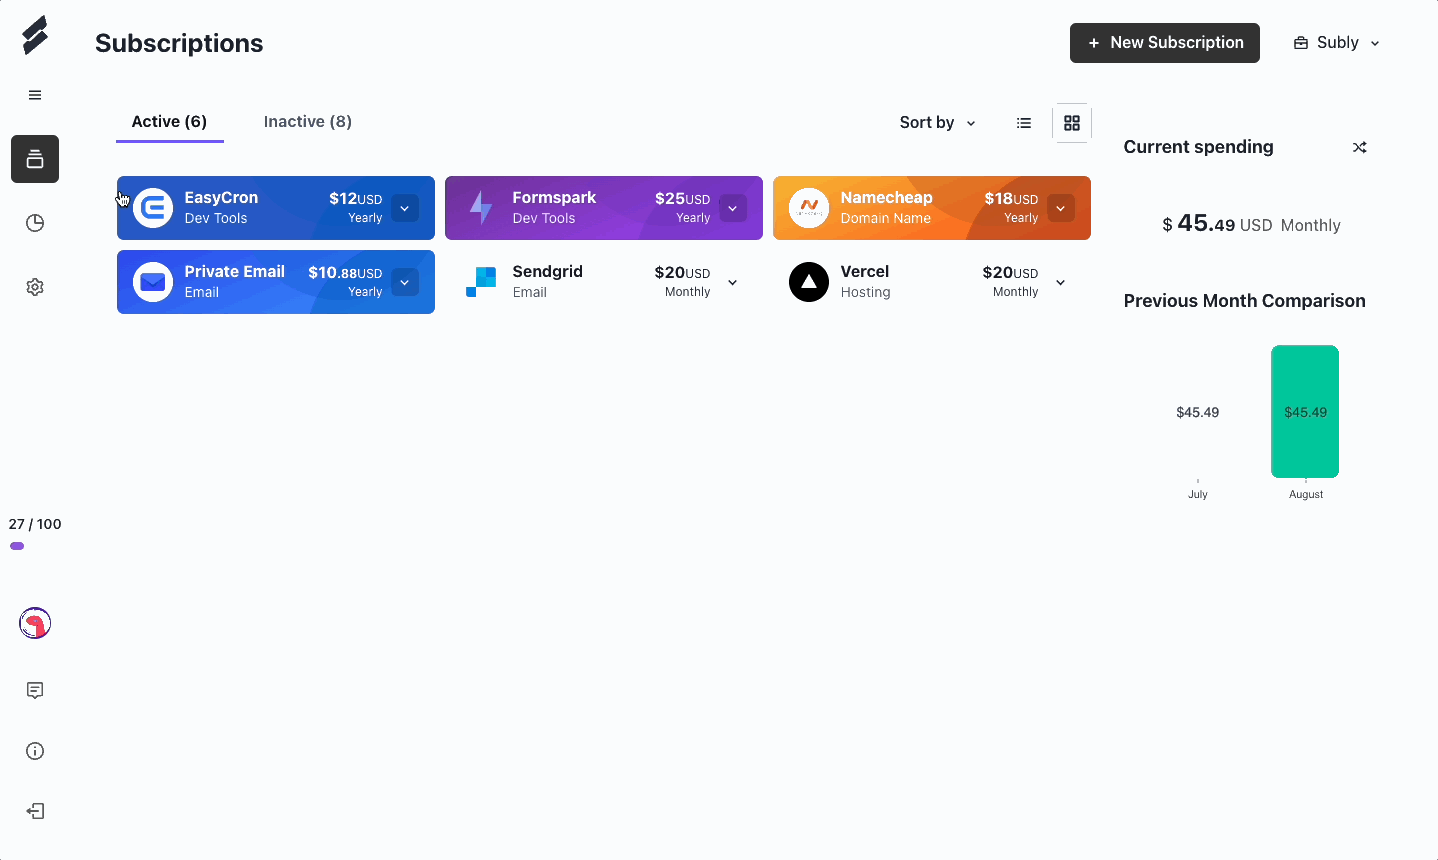
Task: Click the $45.49 USD Monthly total
Action: [1251, 224]
